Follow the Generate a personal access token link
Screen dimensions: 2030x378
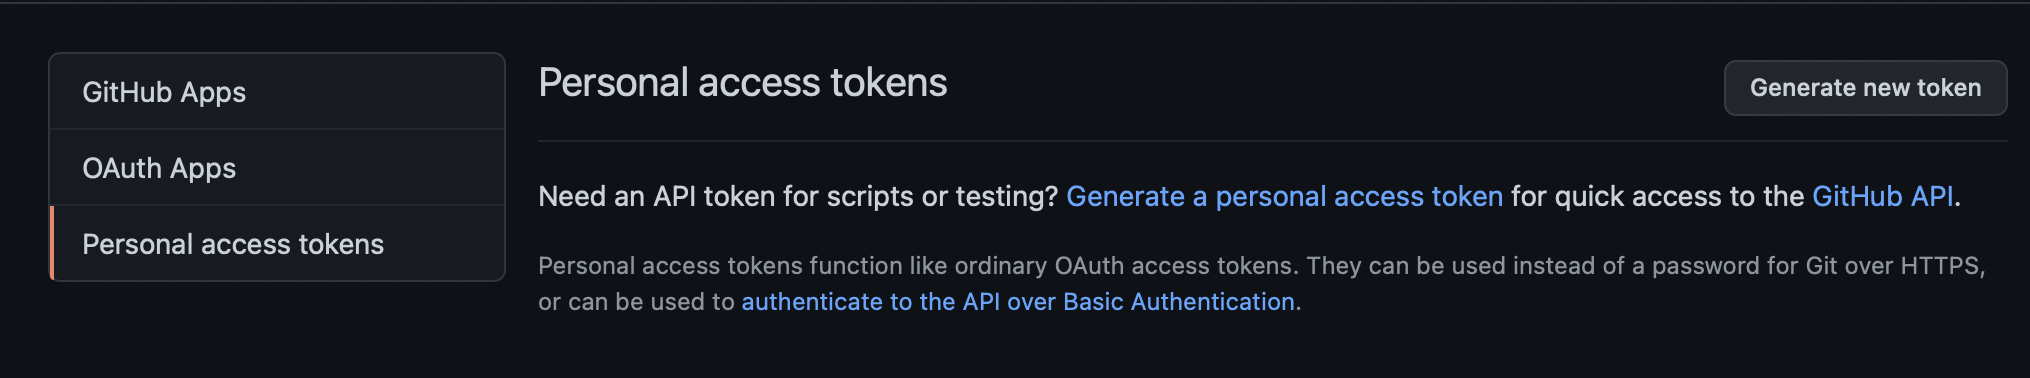pyautogui.click(x=1284, y=196)
